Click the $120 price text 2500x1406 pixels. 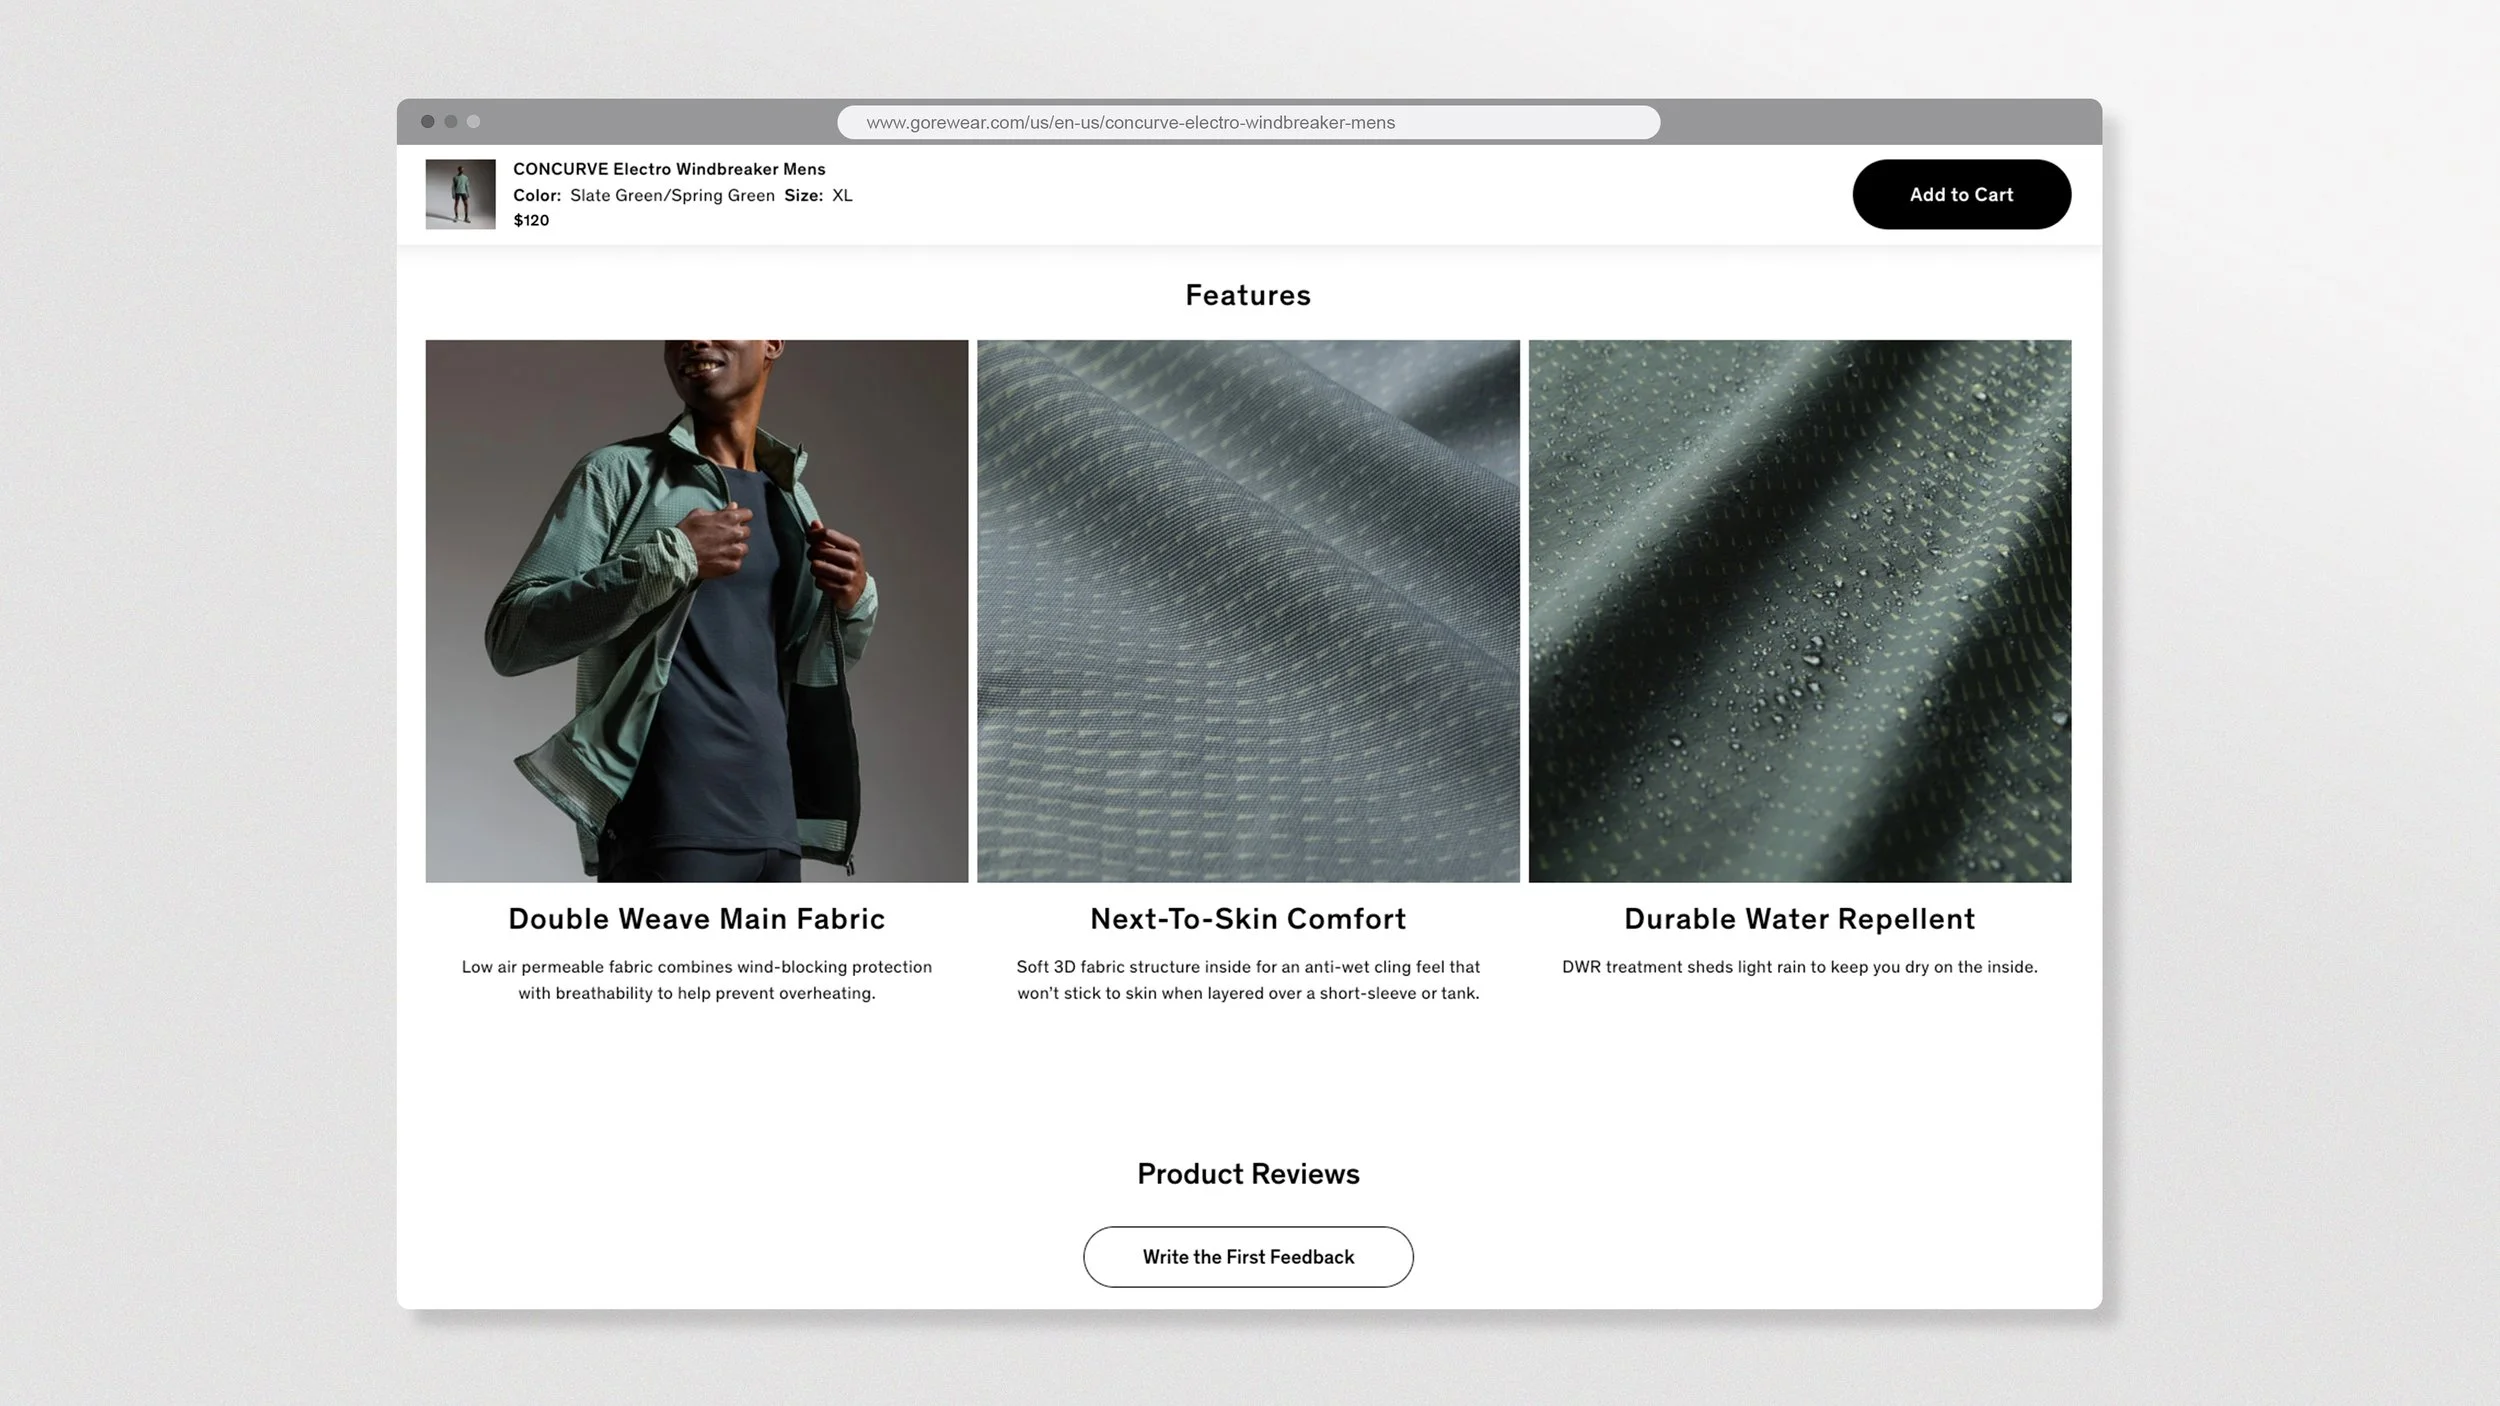tap(533, 220)
